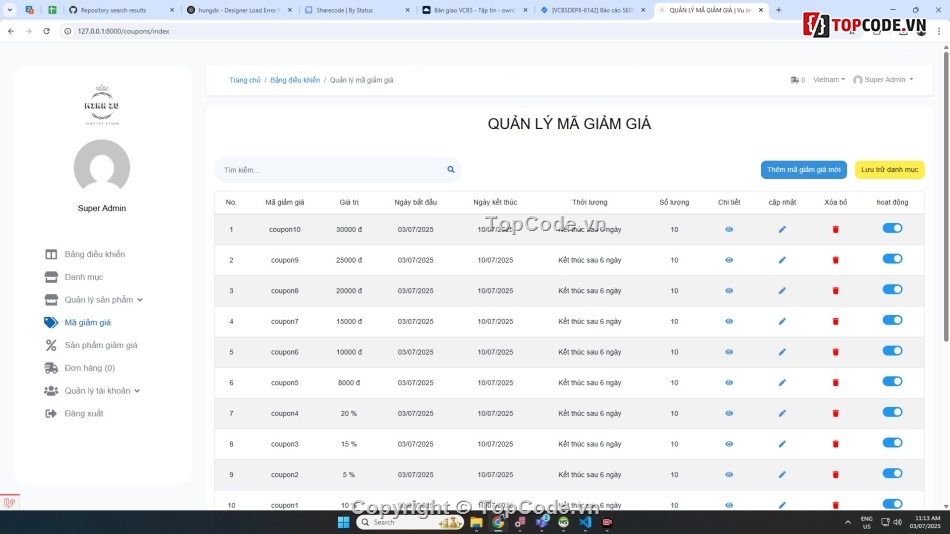Toggle active status for coupon7
950x534 pixels.
[x=892, y=320]
